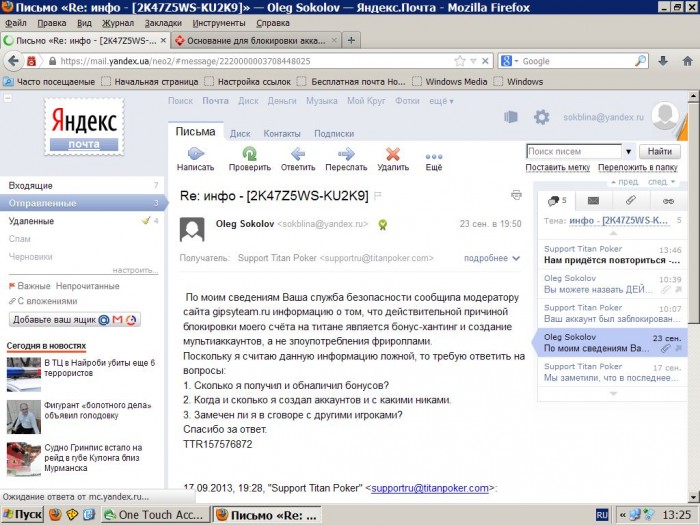The image size is (700, 525).
Task: Delete the message with the red X icon
Action: pyautogui.click(x=393, y=154)
